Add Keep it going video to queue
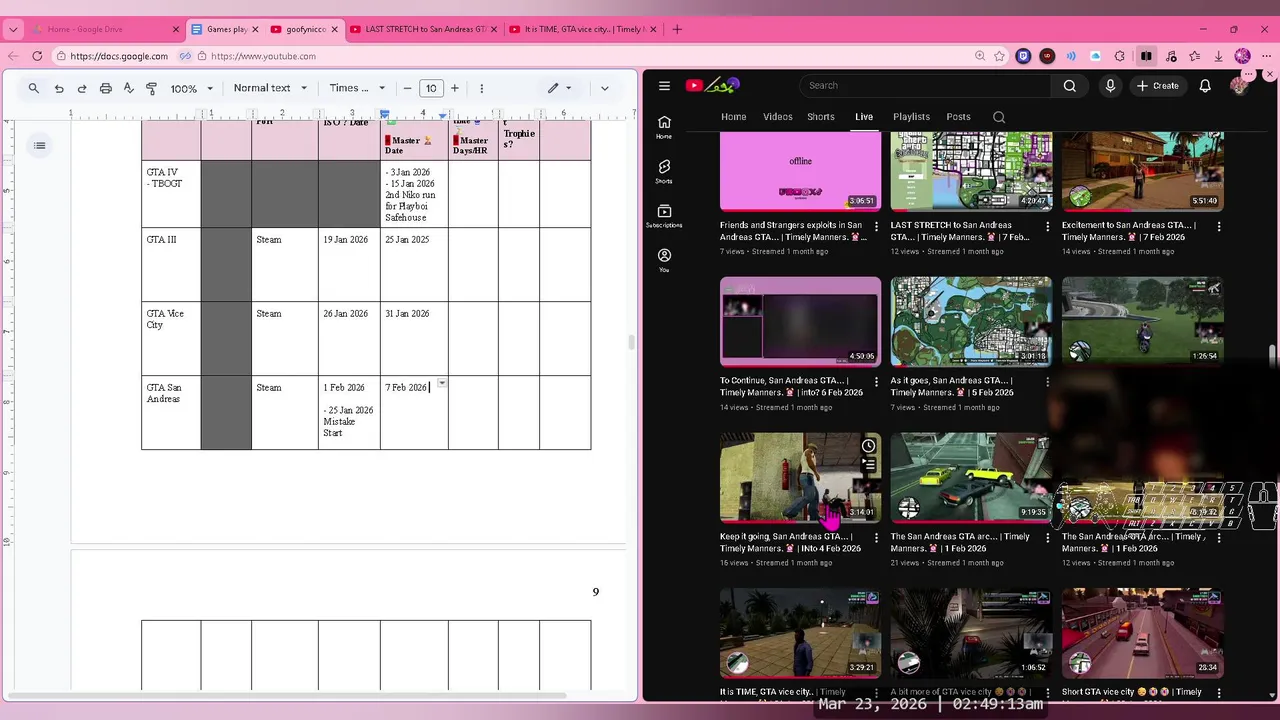This screenshot has height=720, width=1280. [869, 465]
